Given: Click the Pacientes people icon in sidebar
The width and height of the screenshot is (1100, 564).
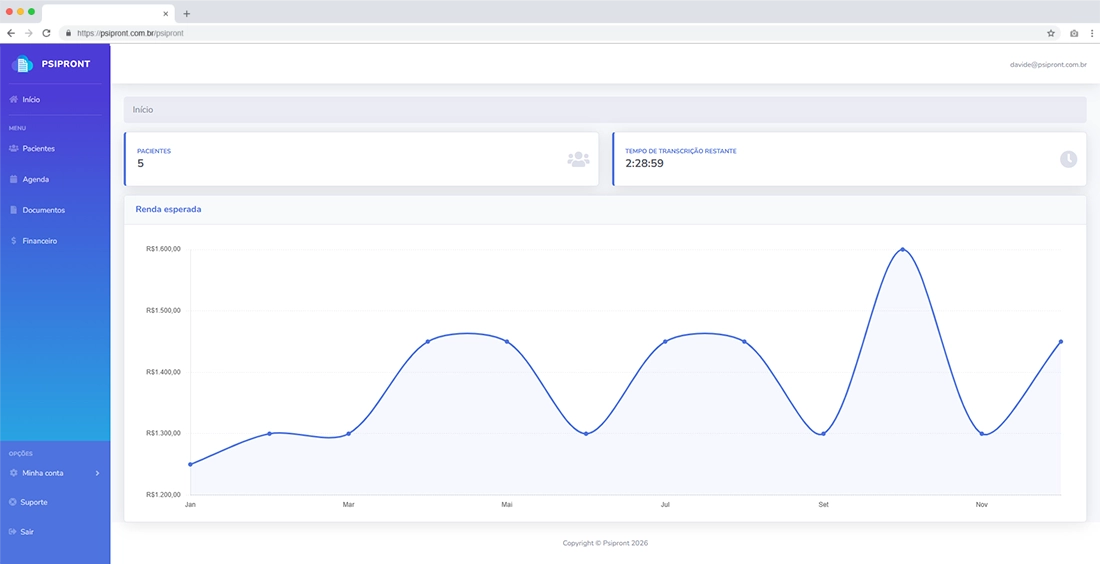Looking at the screenshot, I should [x=13, y=149].
